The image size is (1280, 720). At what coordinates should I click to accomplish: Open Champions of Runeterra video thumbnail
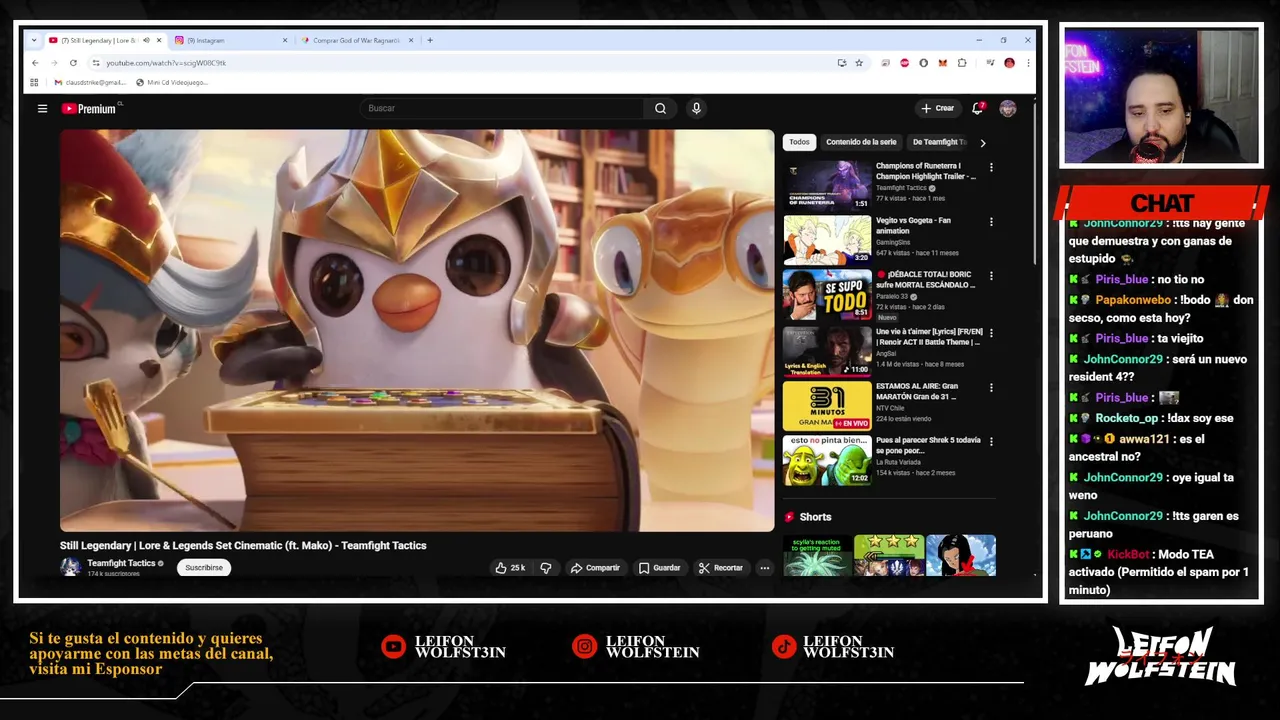827,184
